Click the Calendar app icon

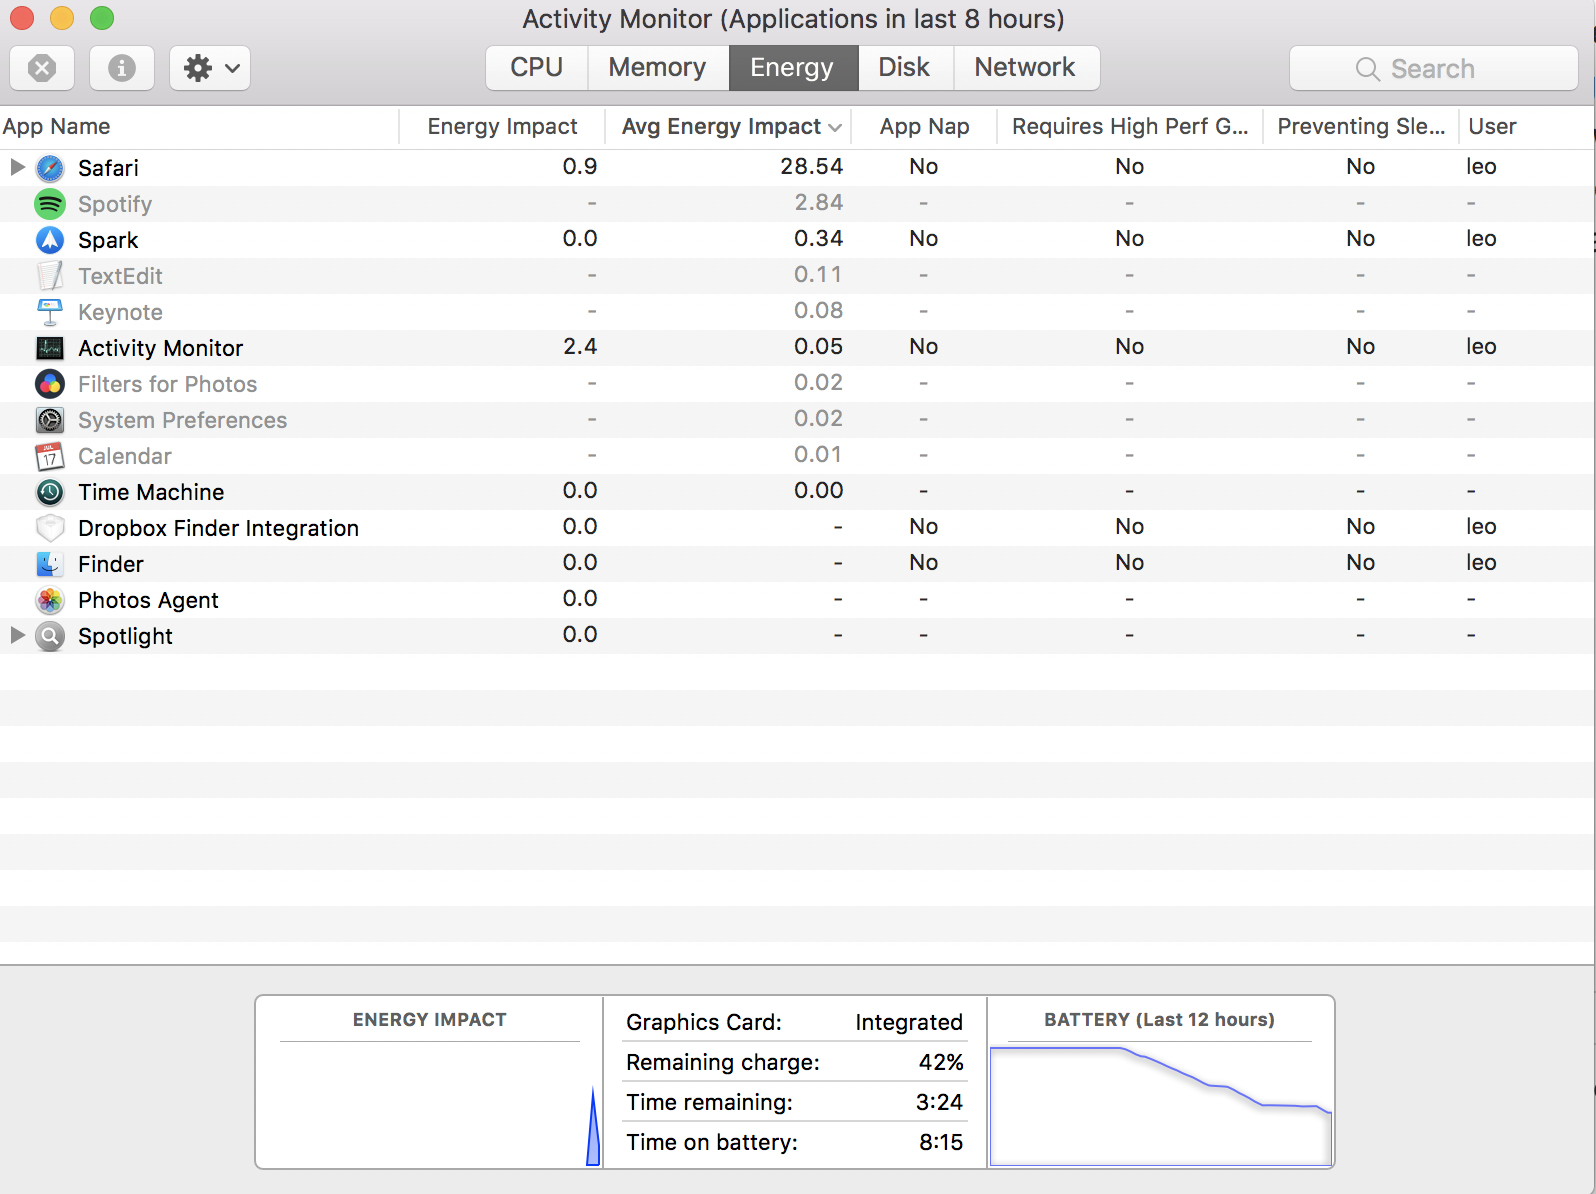(50, 456)
